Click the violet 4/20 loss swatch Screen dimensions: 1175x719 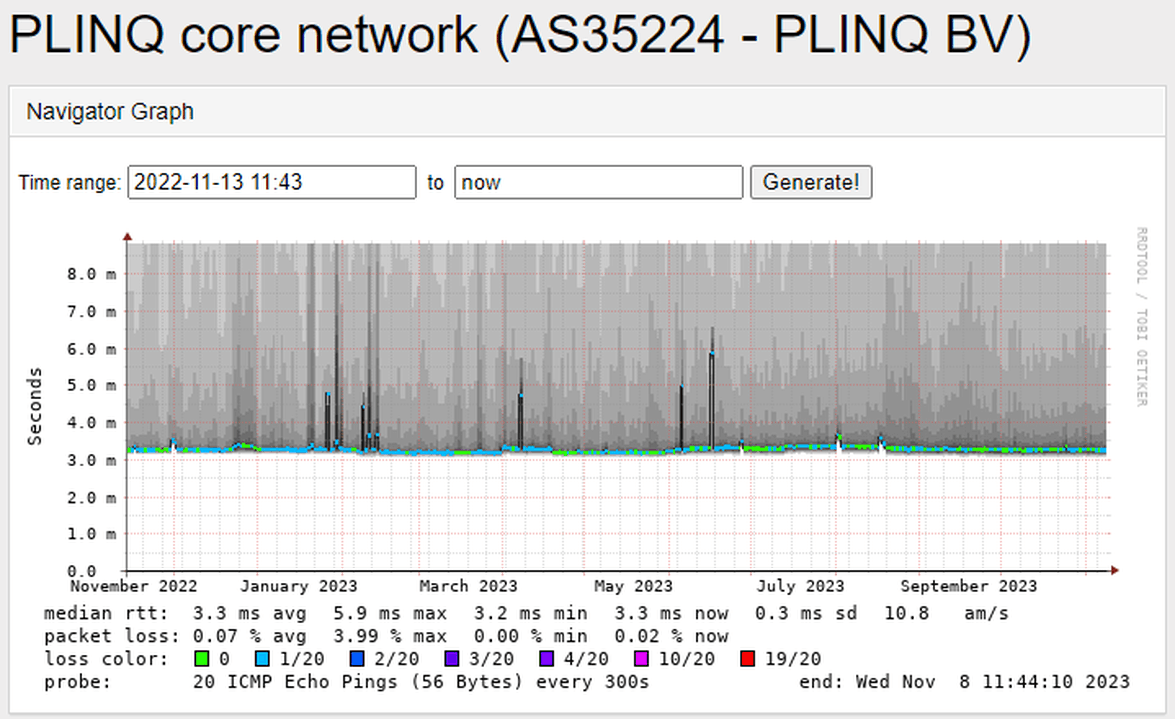(x=546, y=659)
